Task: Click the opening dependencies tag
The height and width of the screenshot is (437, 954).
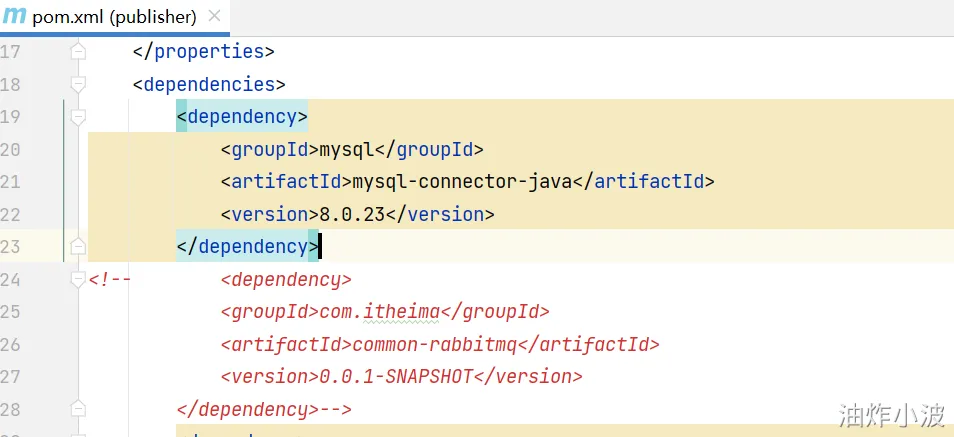Action: point(209,85)
